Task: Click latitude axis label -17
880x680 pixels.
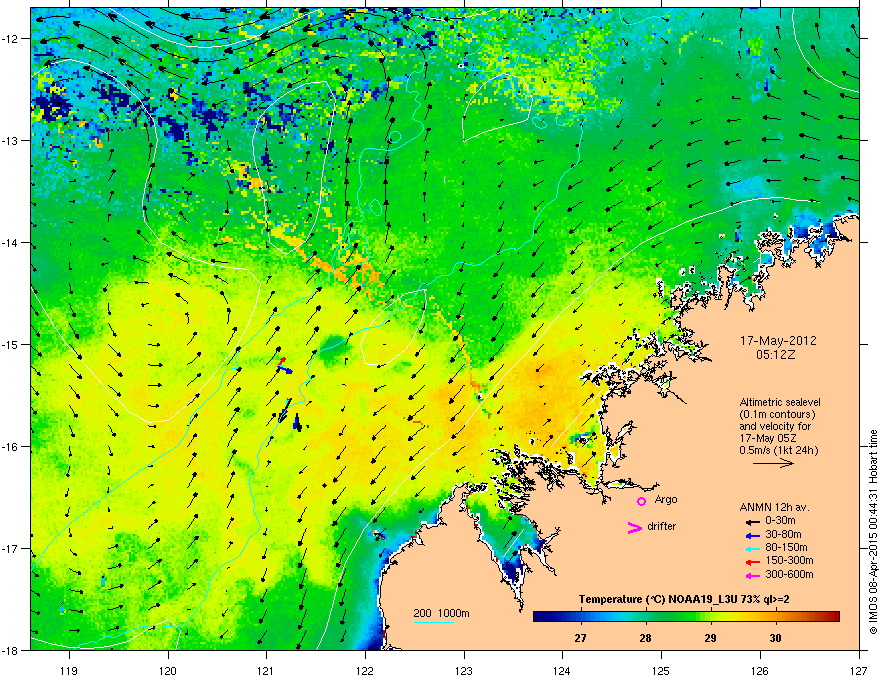Action: click(10, 549)
